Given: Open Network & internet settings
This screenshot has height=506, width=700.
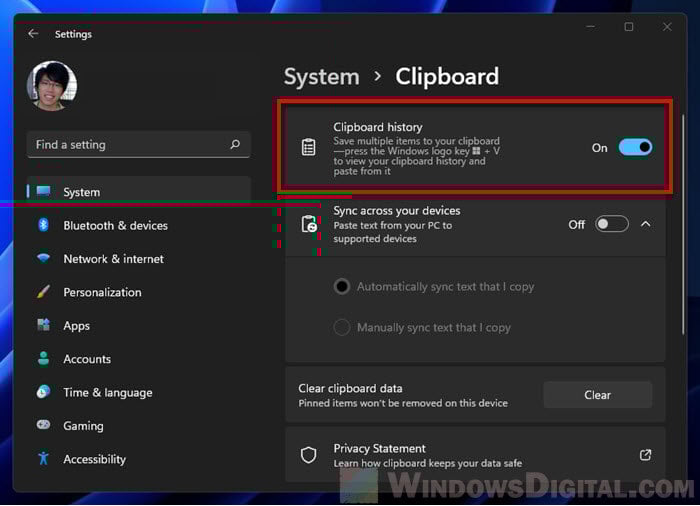Looking at the screenshot, I should point(138,259).
